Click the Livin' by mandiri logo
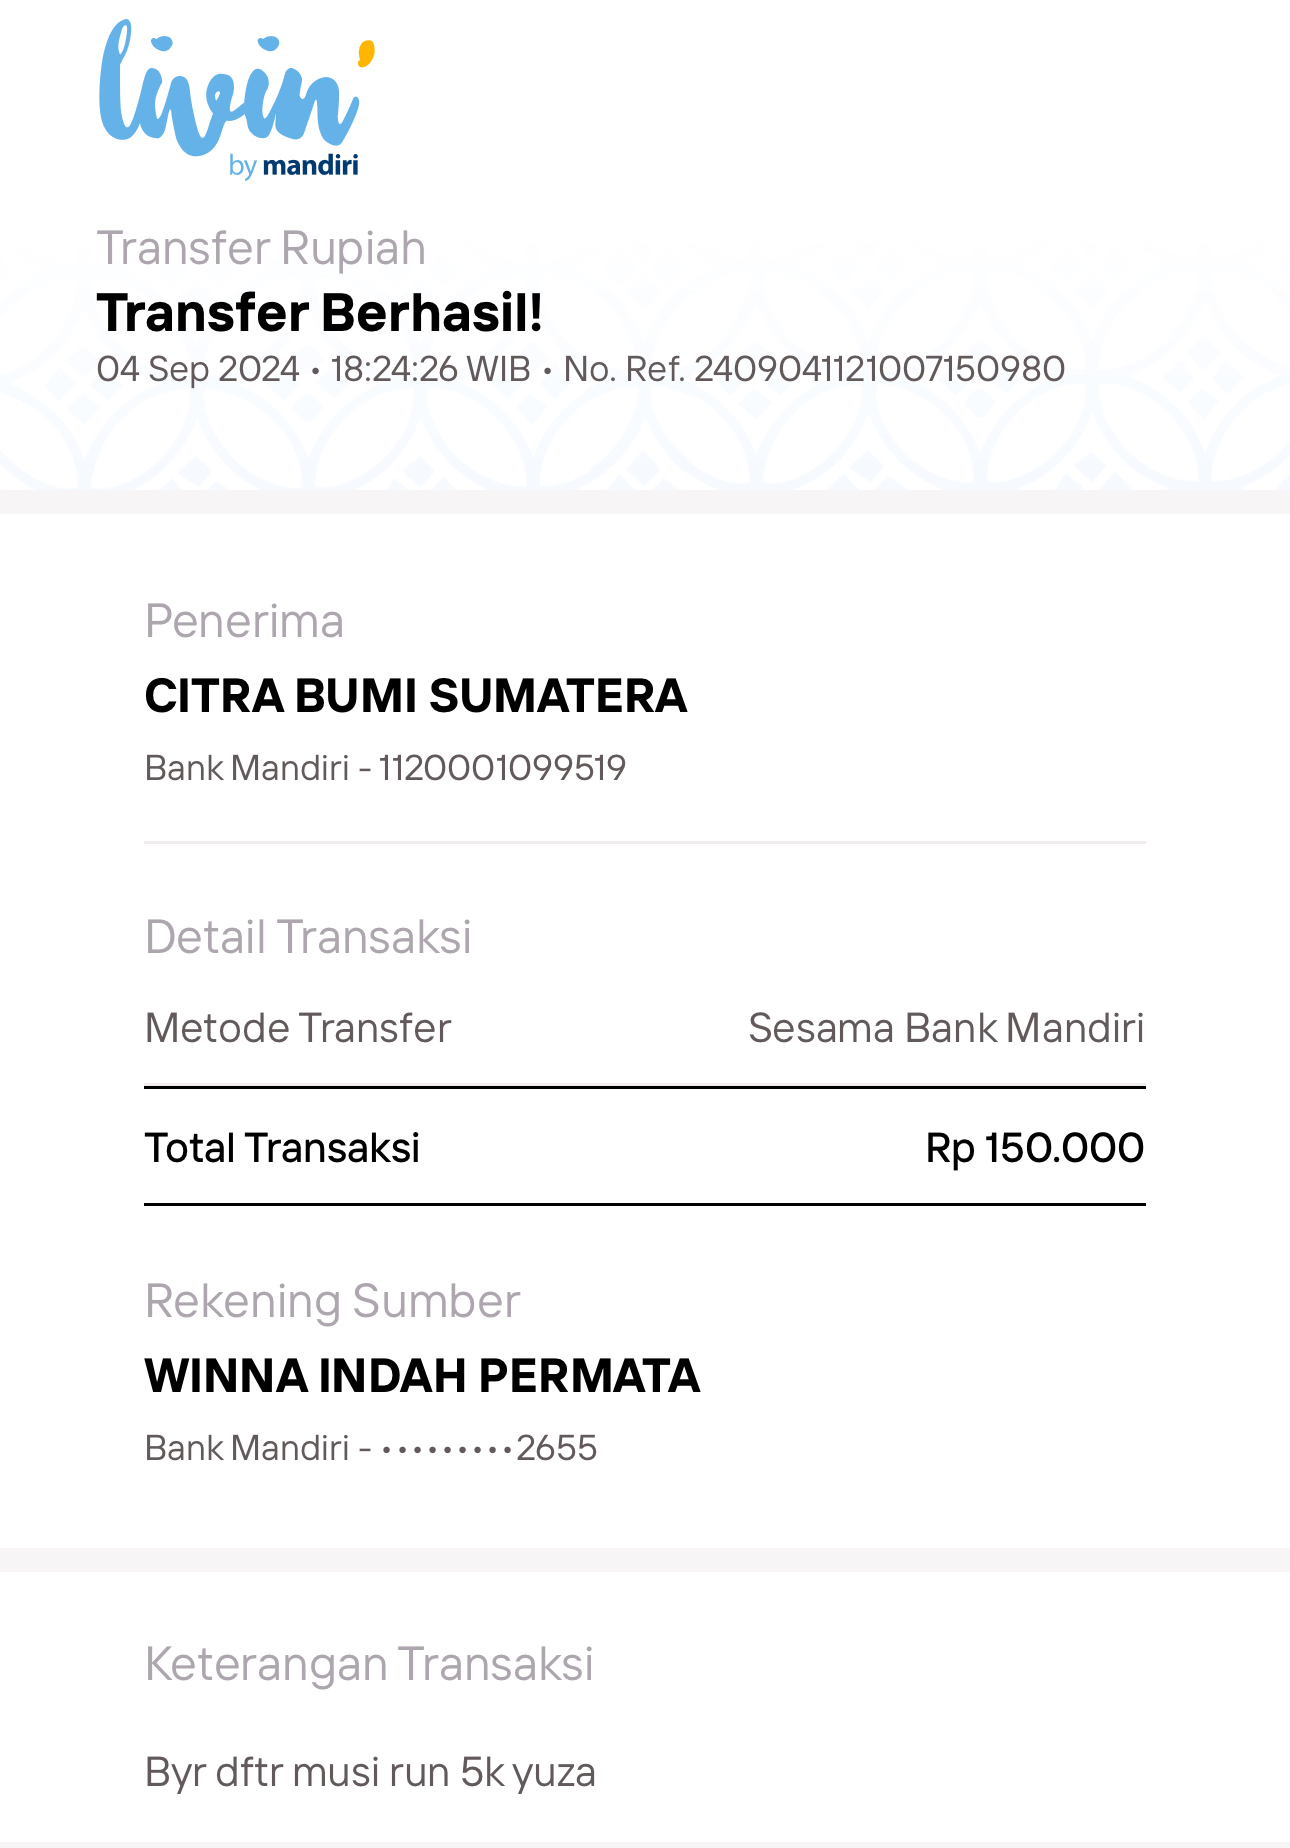 (x=237, y=100)
